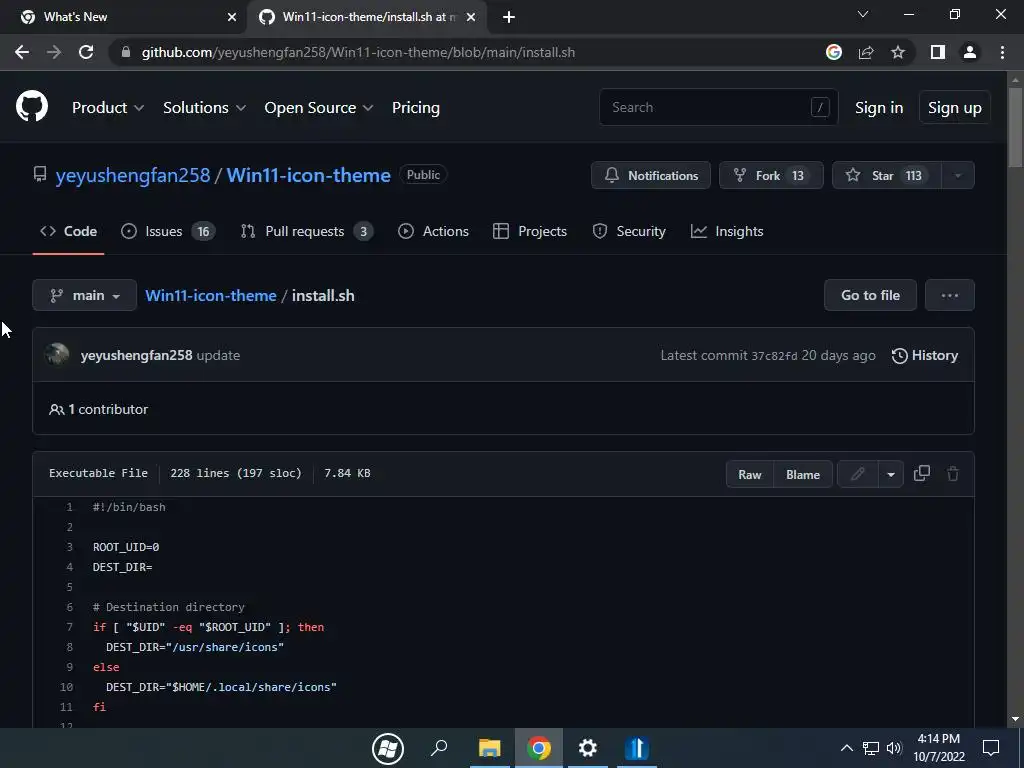Open taskbar search magnifier
1024x768 pixels.
(x=439, y=748)
